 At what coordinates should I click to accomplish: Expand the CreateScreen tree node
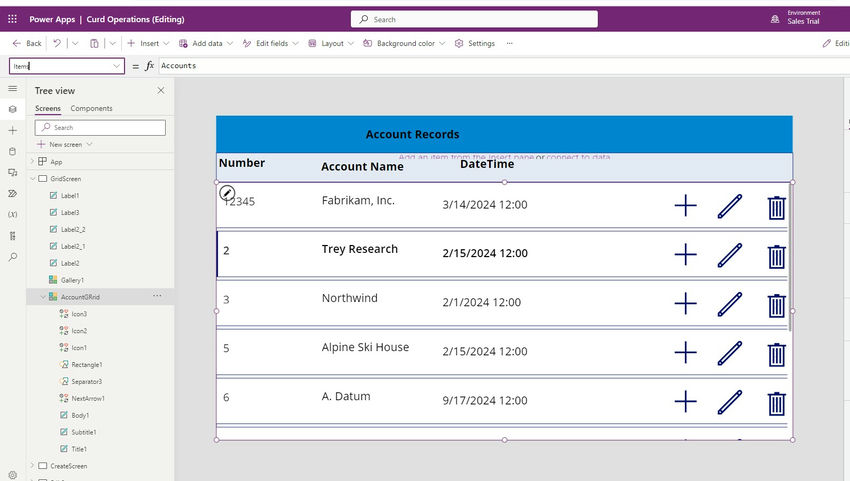pos(32,466)
